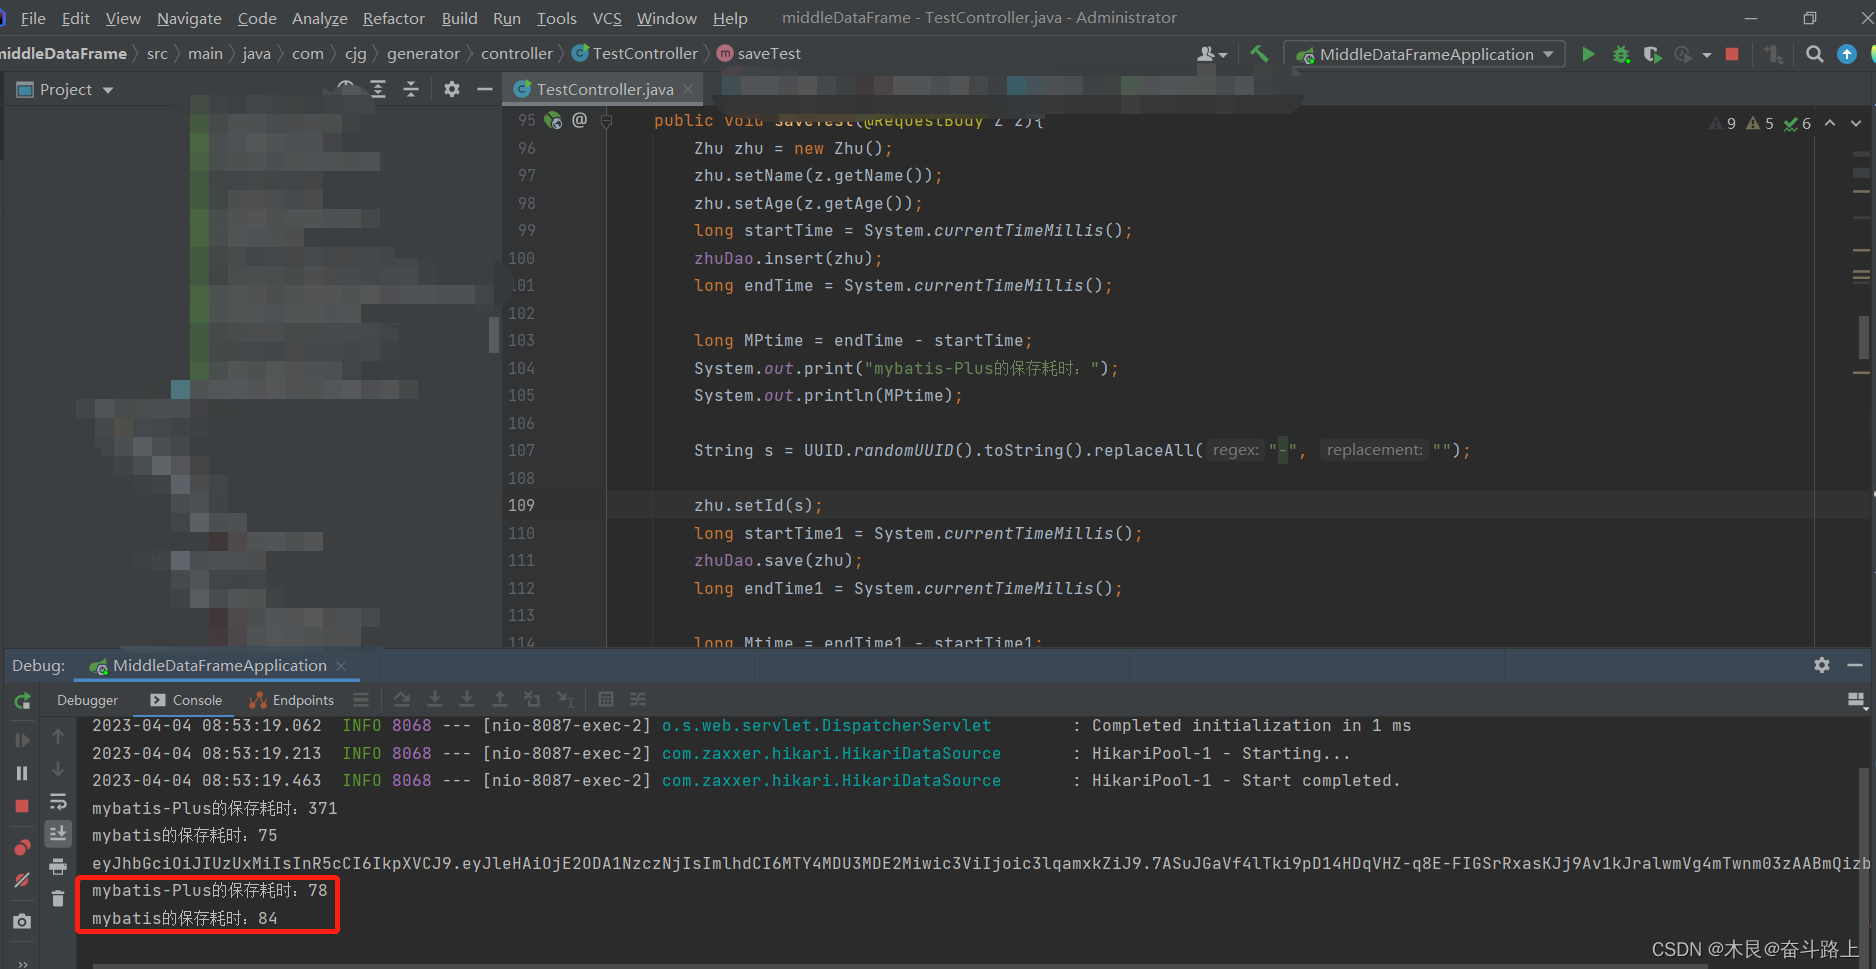Viewport: 1876px width, 969px height.
Task: Click the Profile application icon
Action: tap(1684, 54)
